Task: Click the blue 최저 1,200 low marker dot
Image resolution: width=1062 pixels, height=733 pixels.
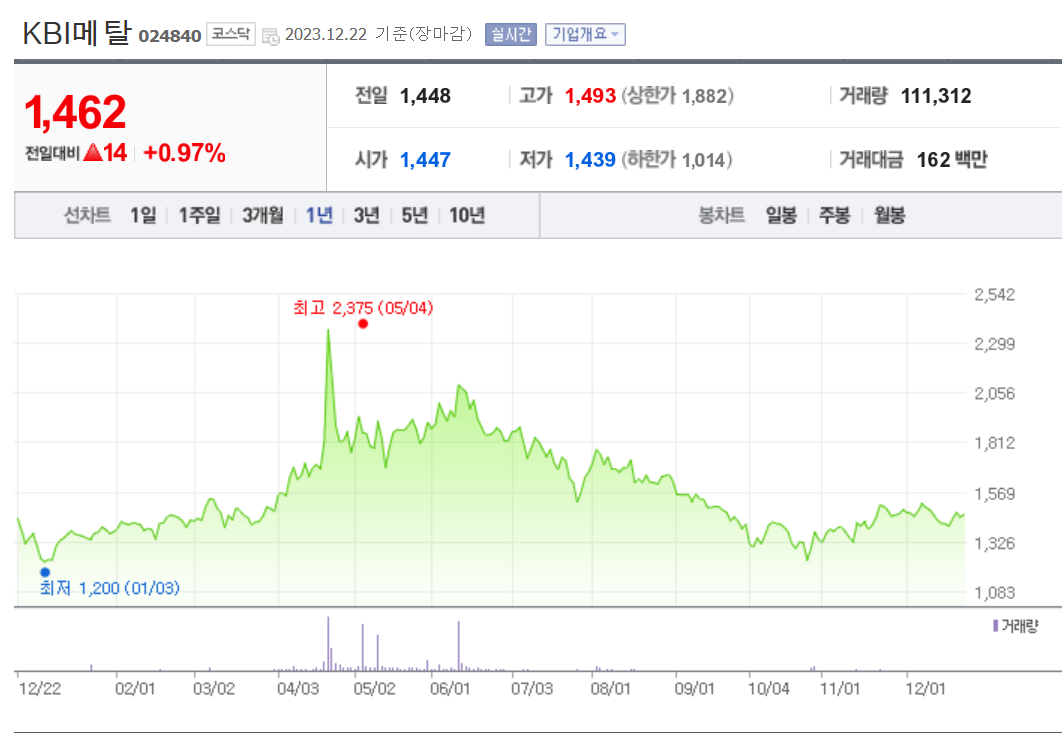Action: tap(45, 572)
